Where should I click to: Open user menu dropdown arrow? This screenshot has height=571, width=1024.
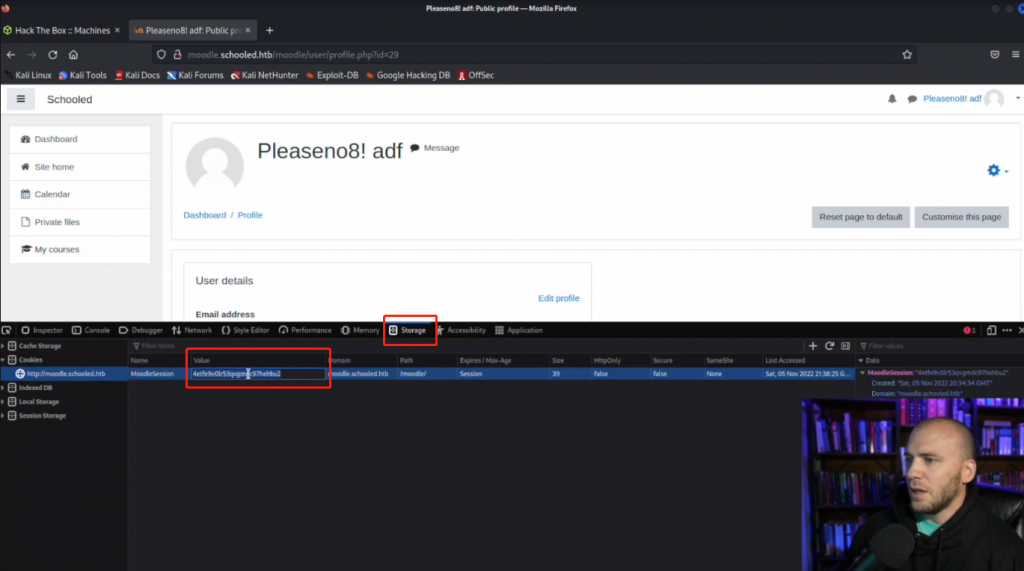[1017, 99]
